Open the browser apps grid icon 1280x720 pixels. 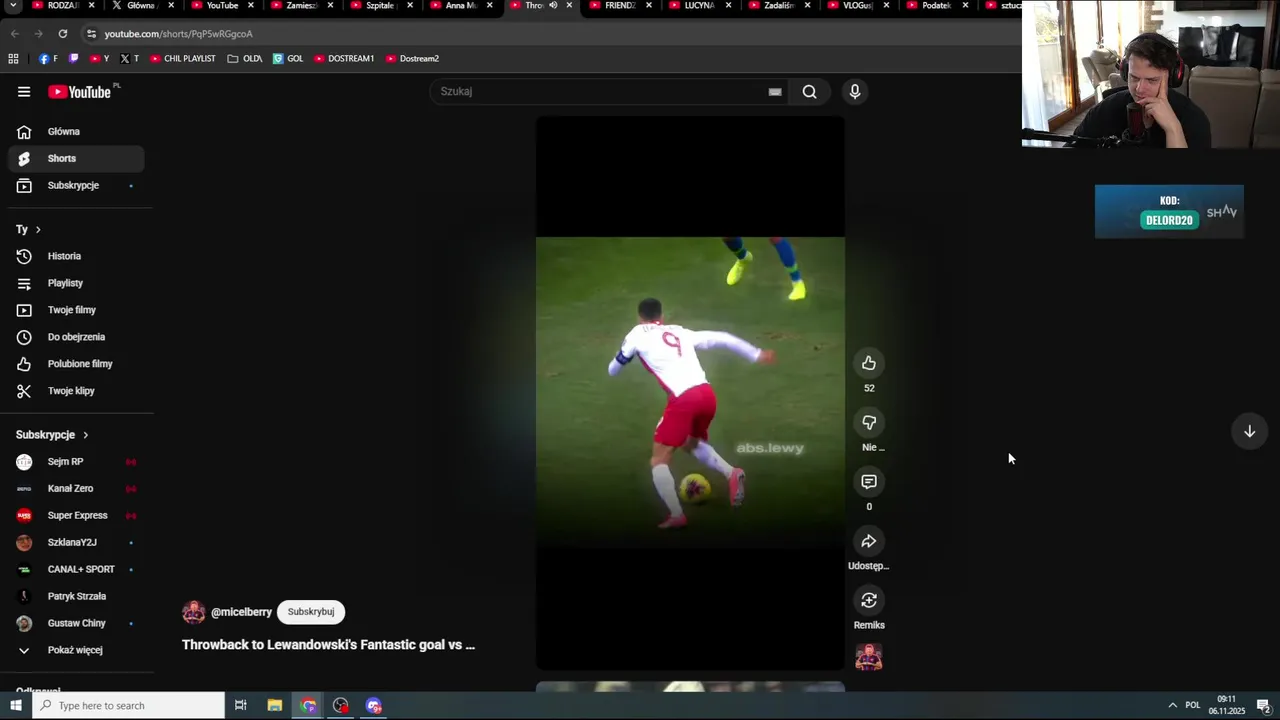13,59
